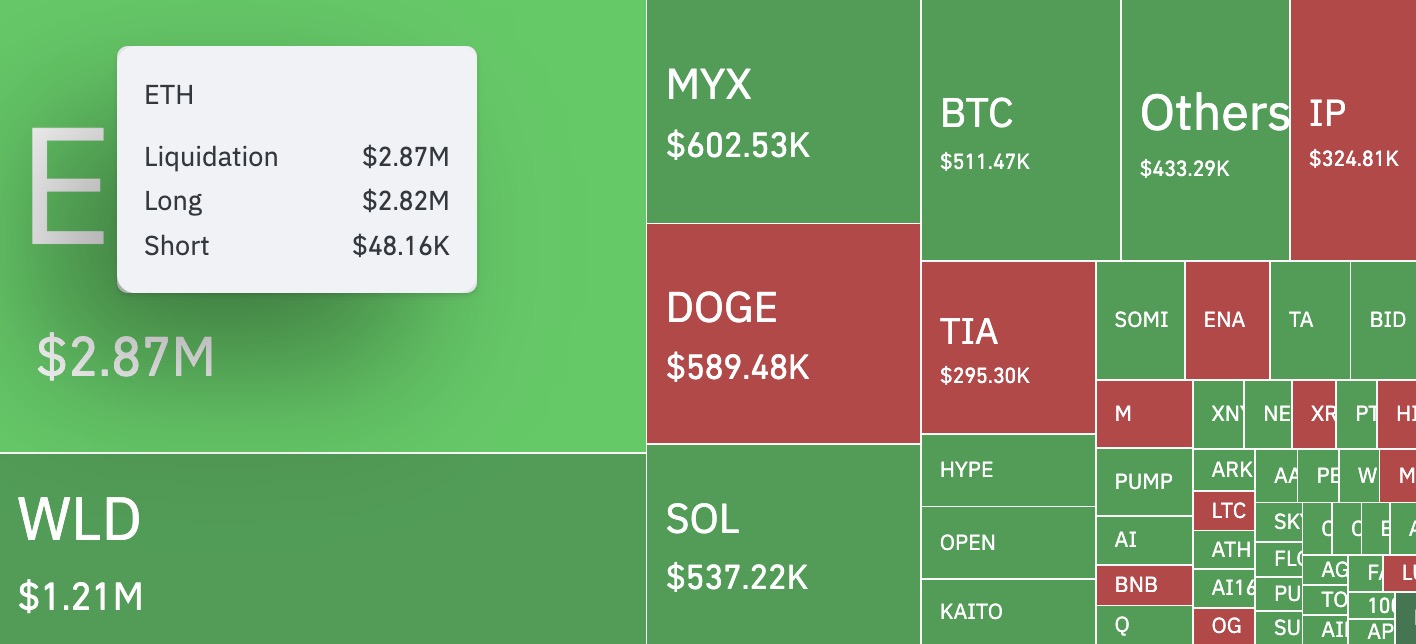Viewport: 1416px width, 644px height.
Task: Select the red BNB tile
Action: 1143,584
